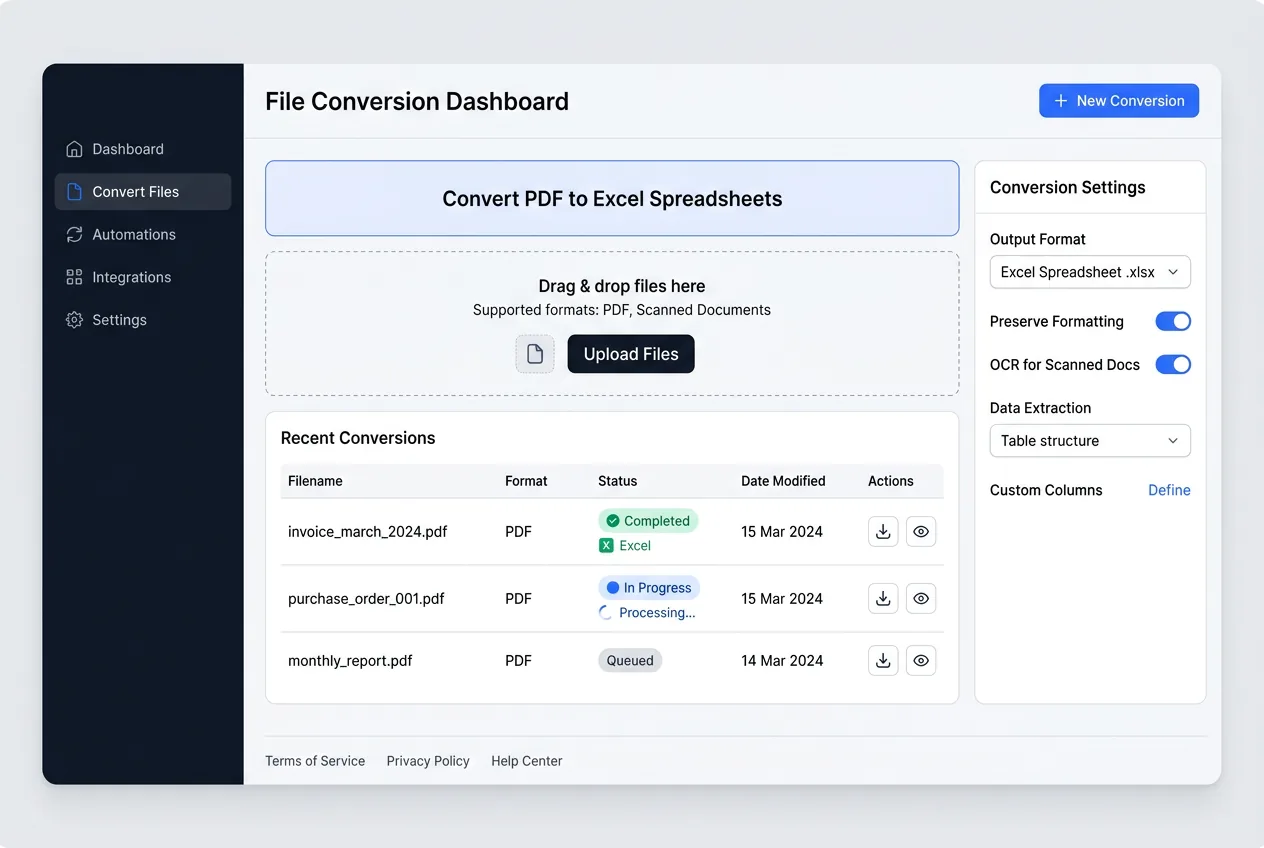This screenshot has height=848, width=1264.
Task: Download monthly_report.pdf using its download icon
Action: (x=883, y=660)
